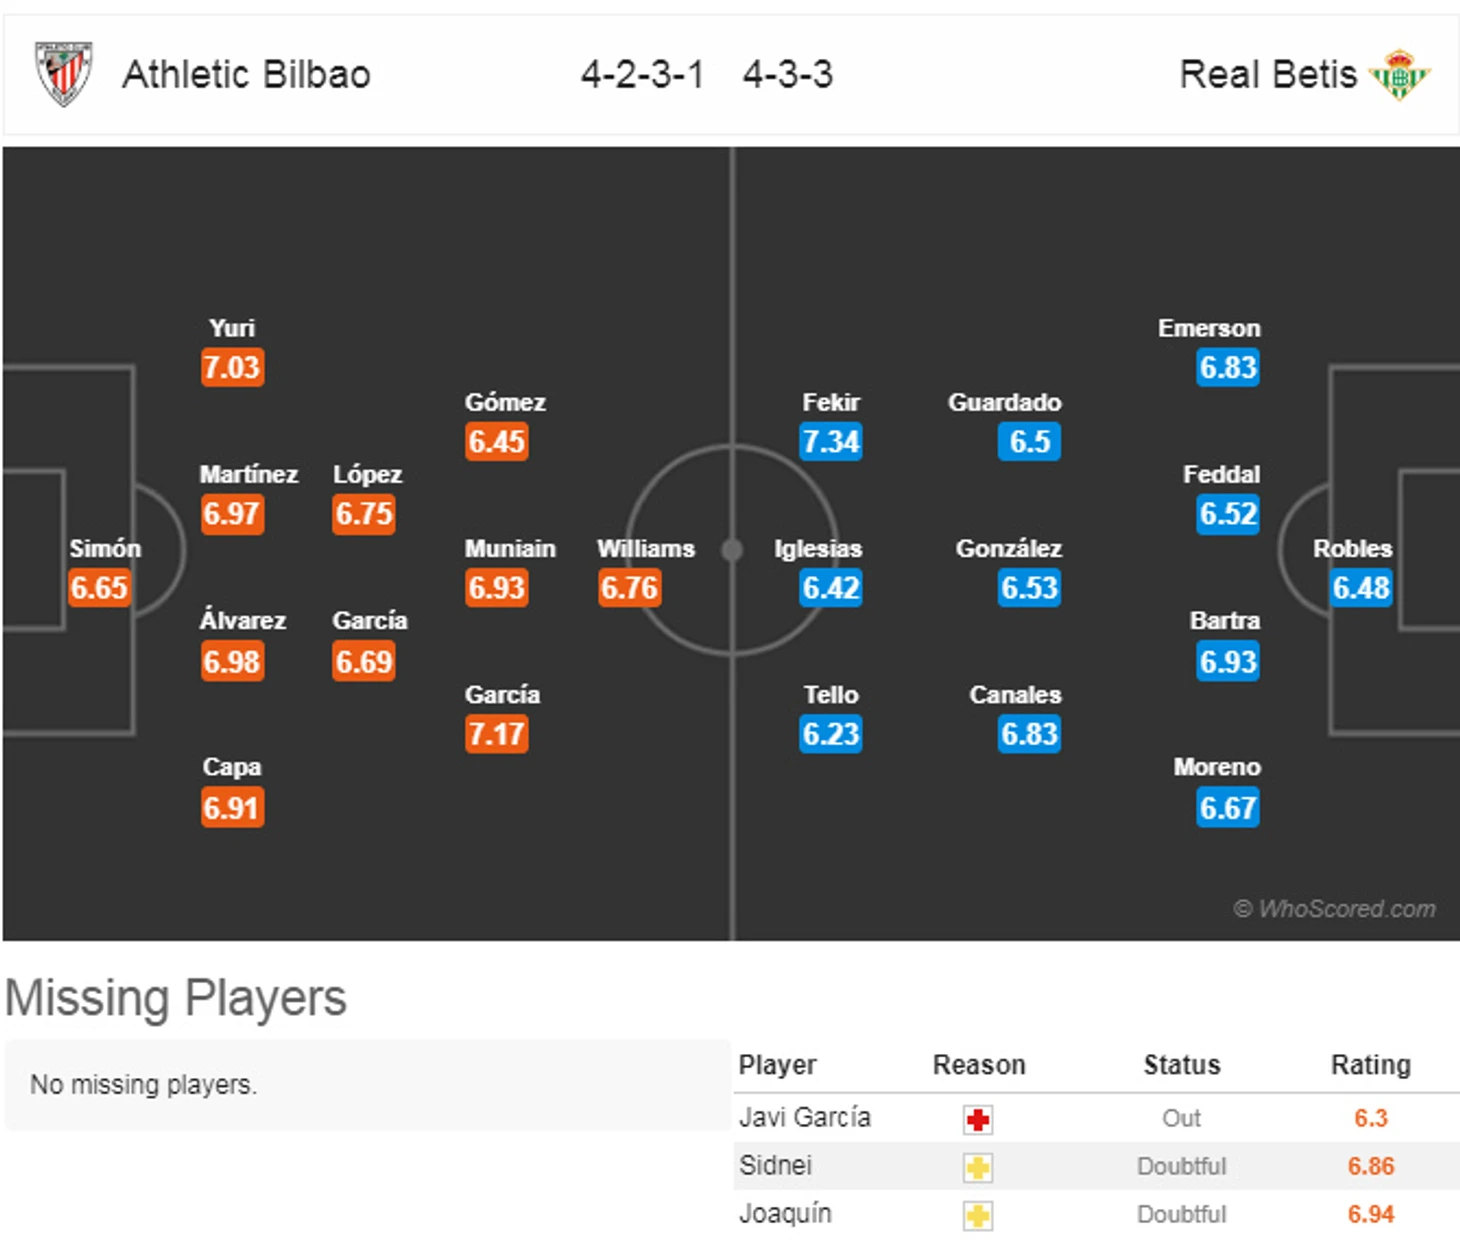Select Yuri's 7.03 rating badge
The width and height of the screenshot is (1460, 1246).
(232, 367)
